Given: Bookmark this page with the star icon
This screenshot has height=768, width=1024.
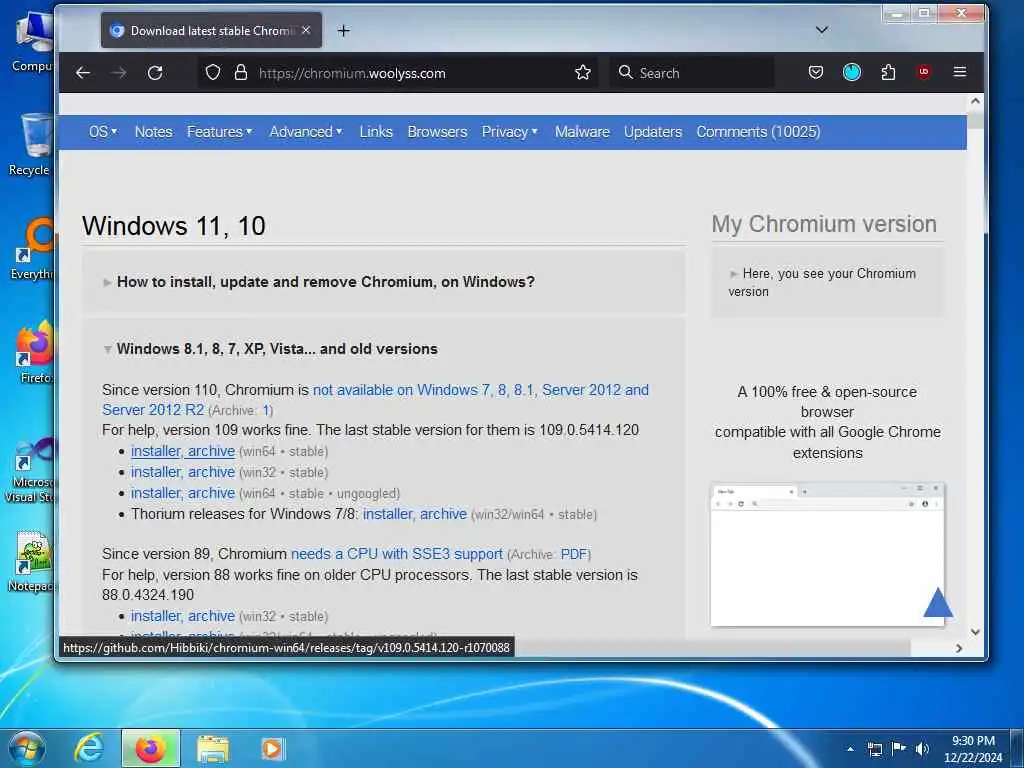Looking at the screenshot, I should coord(583,72).
